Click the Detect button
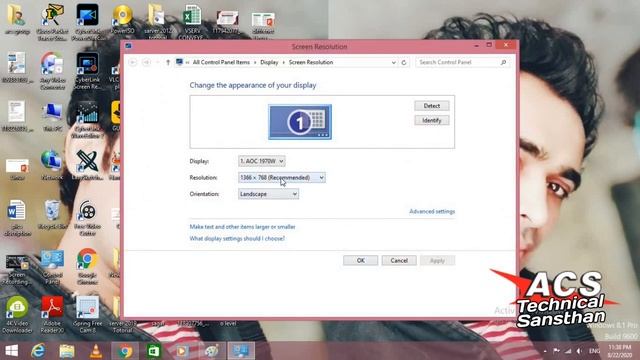Image resolution: width=640 pixels, height=360 pixels. 431,106
